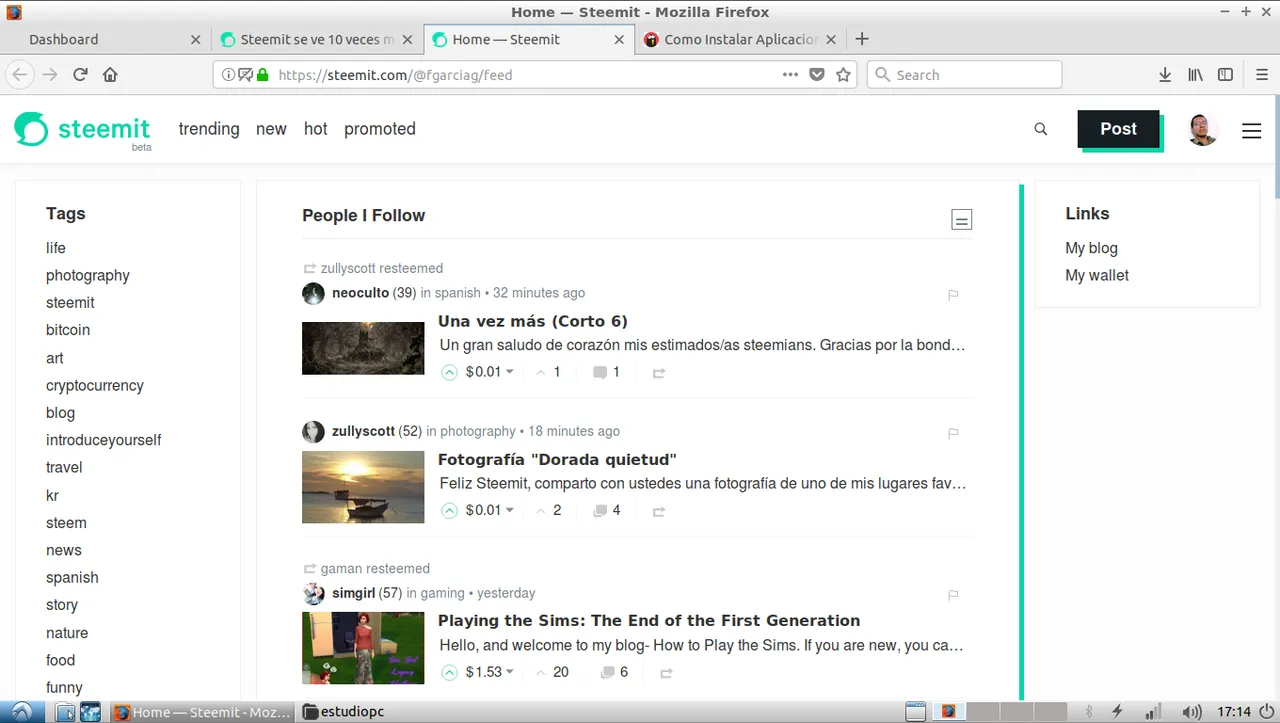
Task: Open the introduceyourself tag
Action: (103, 440)
